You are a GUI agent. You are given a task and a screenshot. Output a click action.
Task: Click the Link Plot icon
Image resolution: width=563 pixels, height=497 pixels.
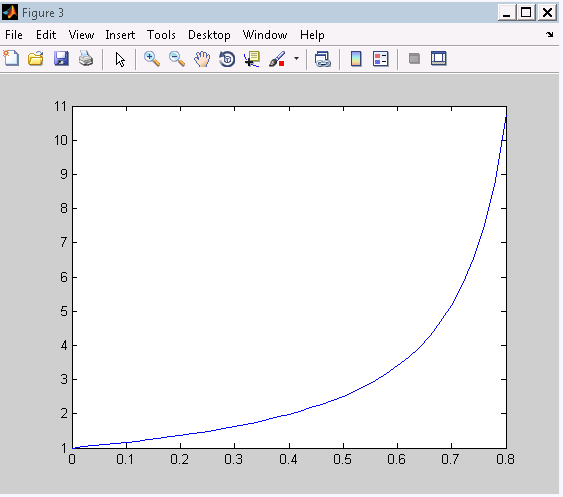(322, 59)
